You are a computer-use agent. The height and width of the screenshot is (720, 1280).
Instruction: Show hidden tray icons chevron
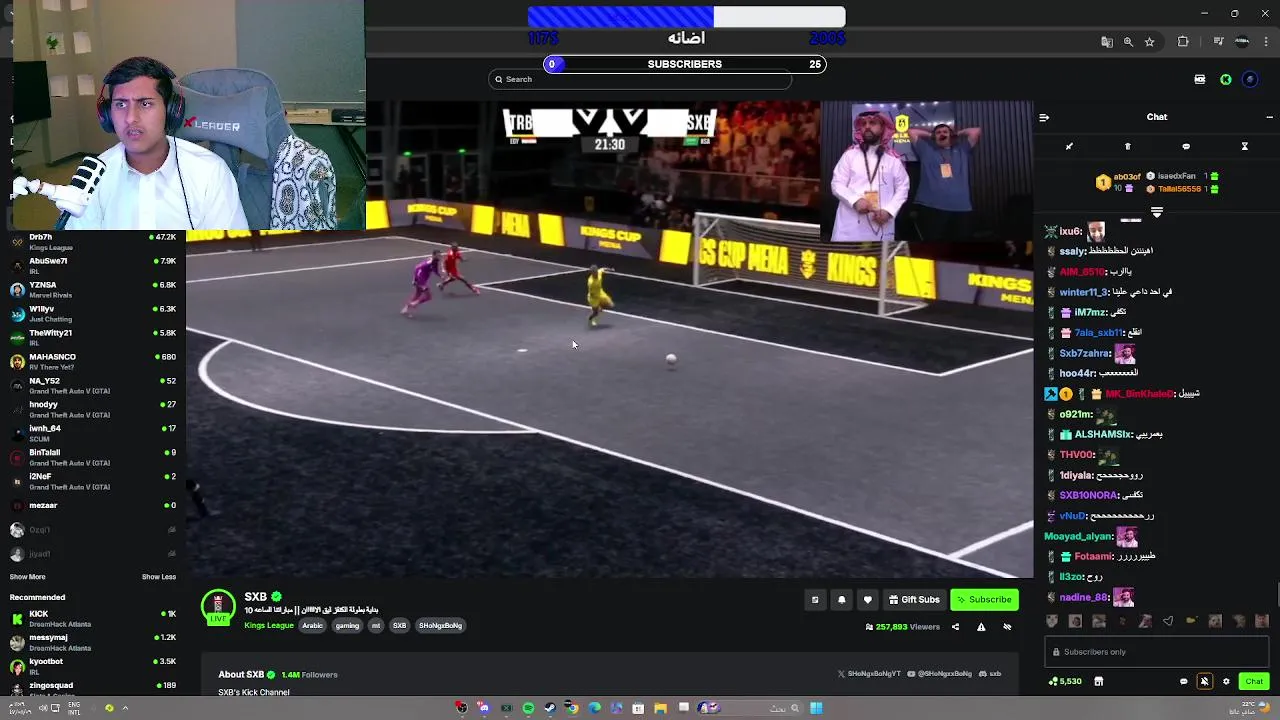[x=125, y=708]
